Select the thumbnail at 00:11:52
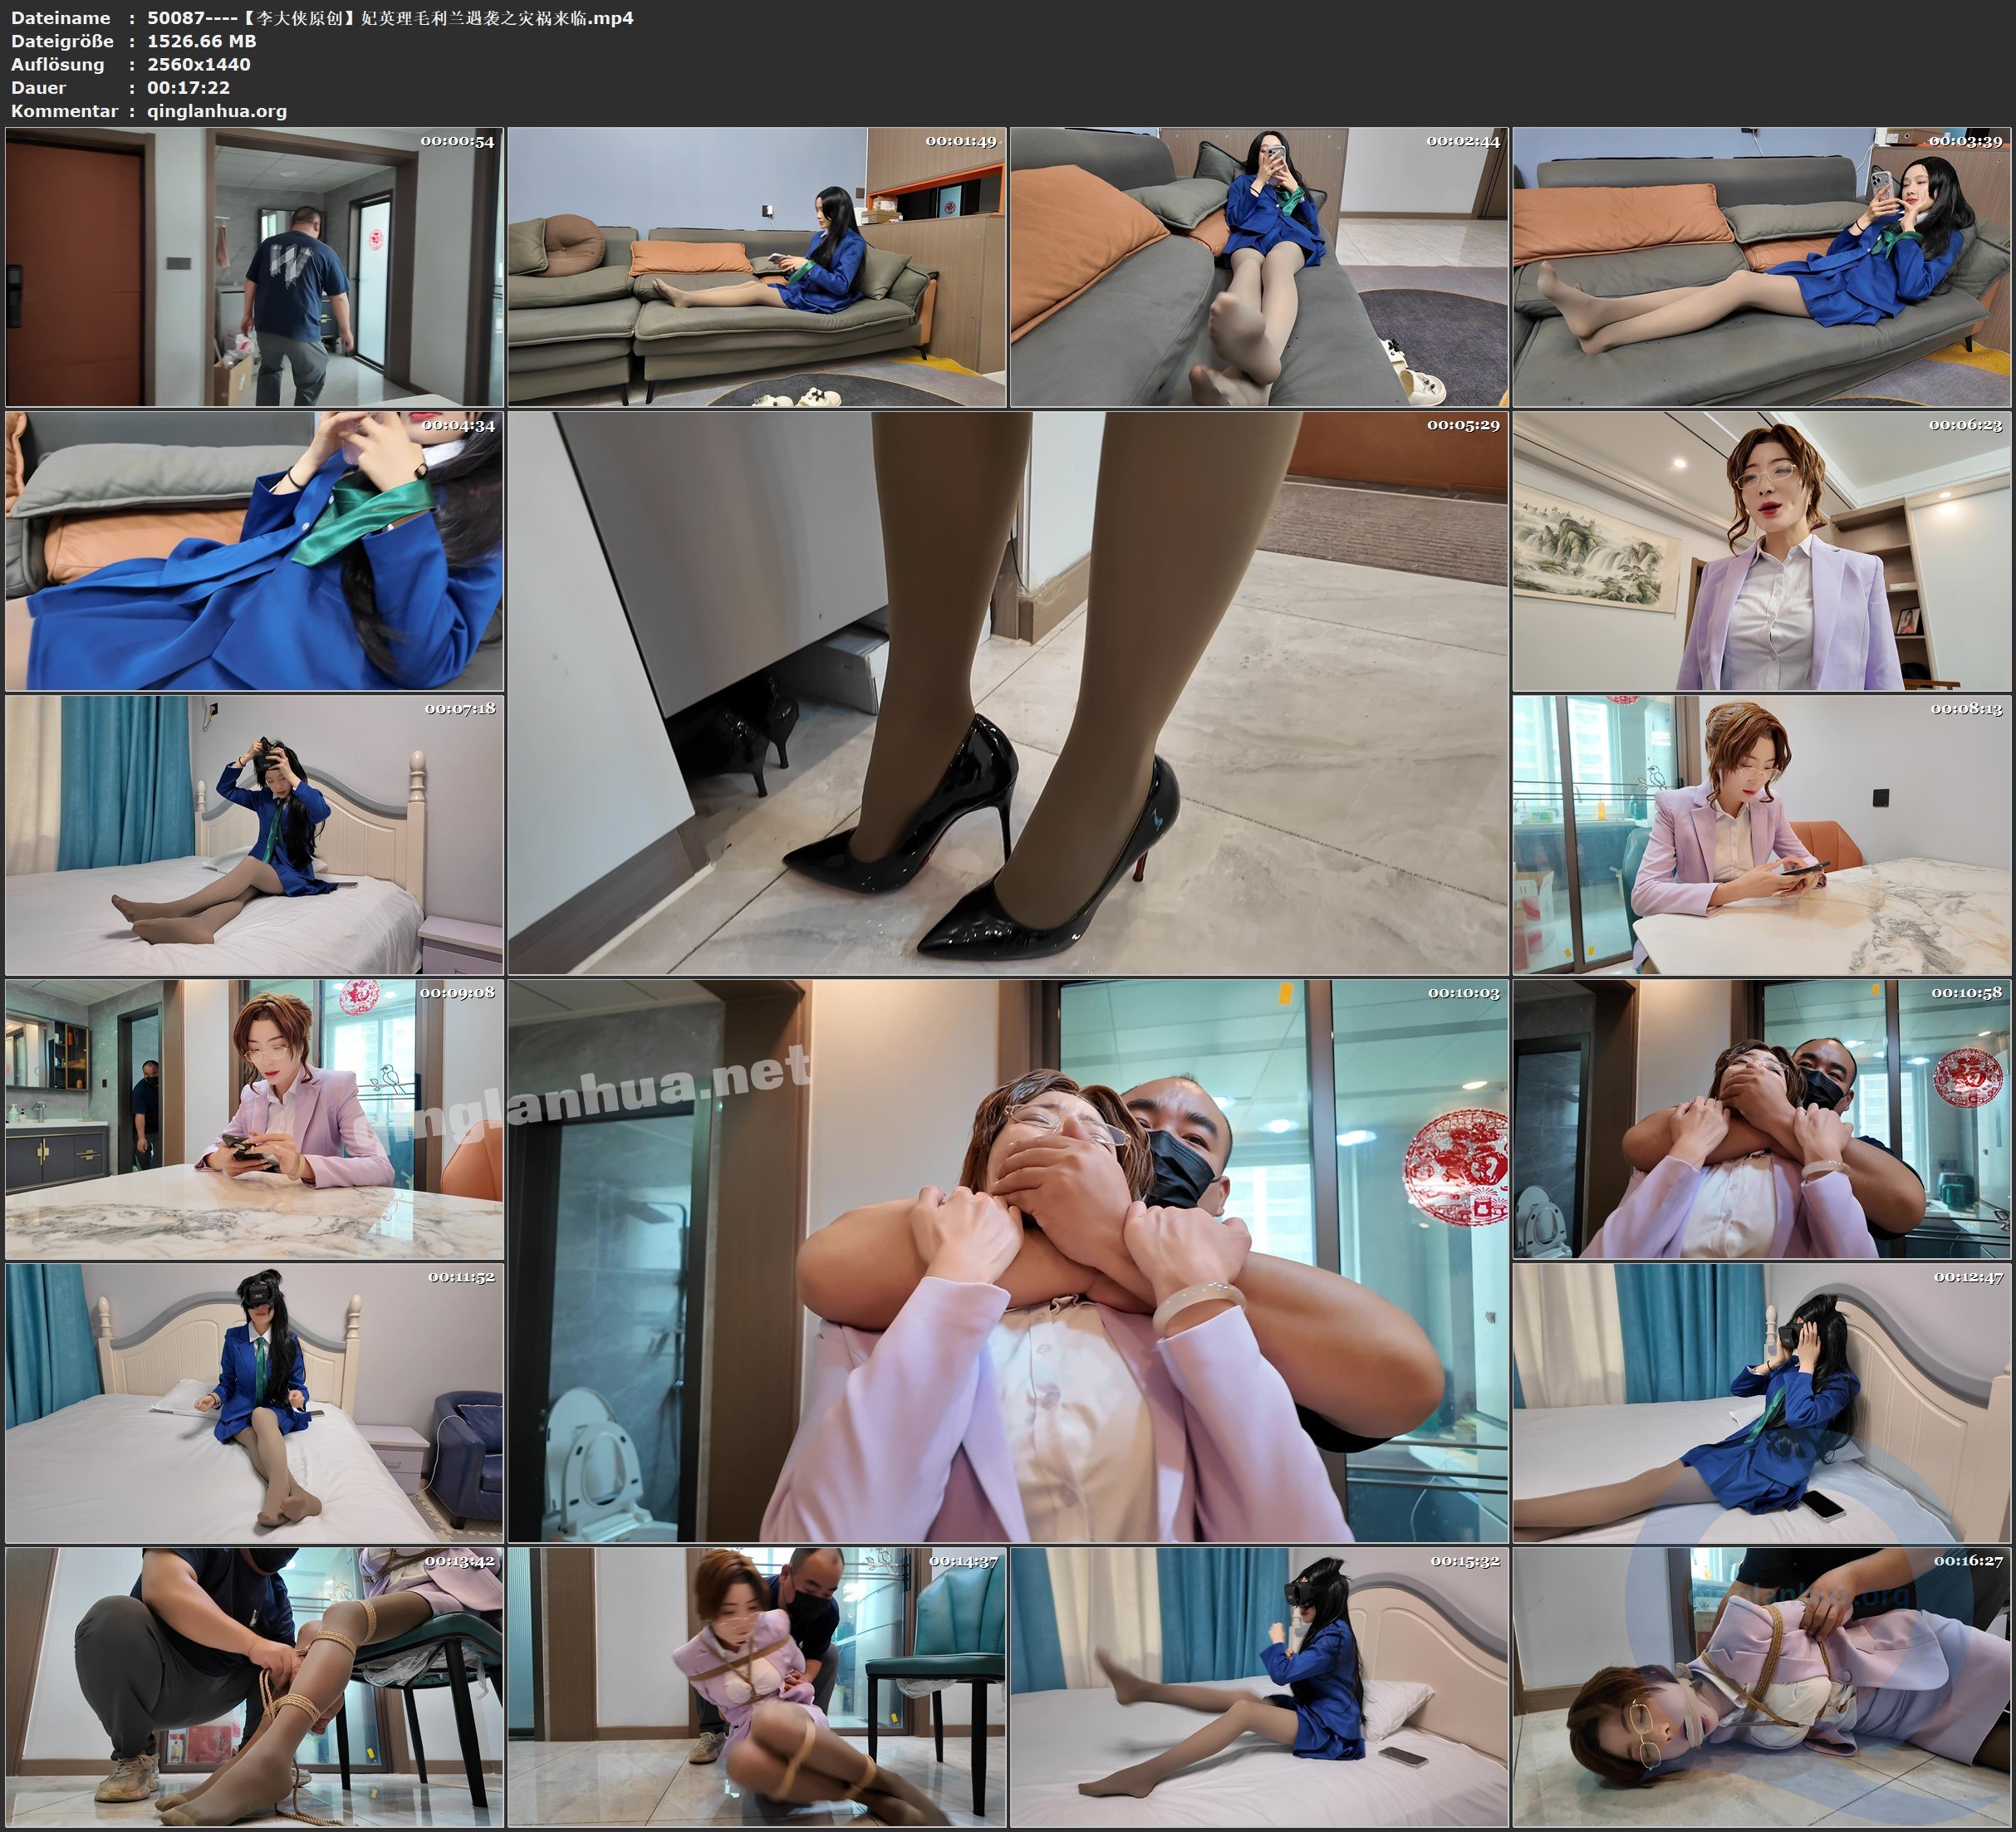This screenshot has height=1832, width=2016. [254, 1403]
